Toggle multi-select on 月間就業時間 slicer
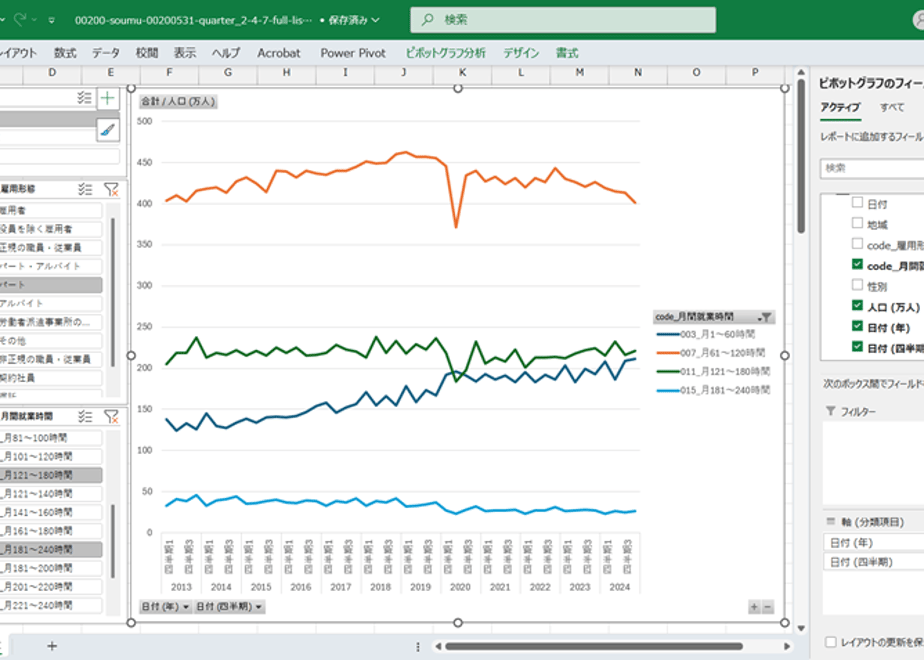 [85, 417]
